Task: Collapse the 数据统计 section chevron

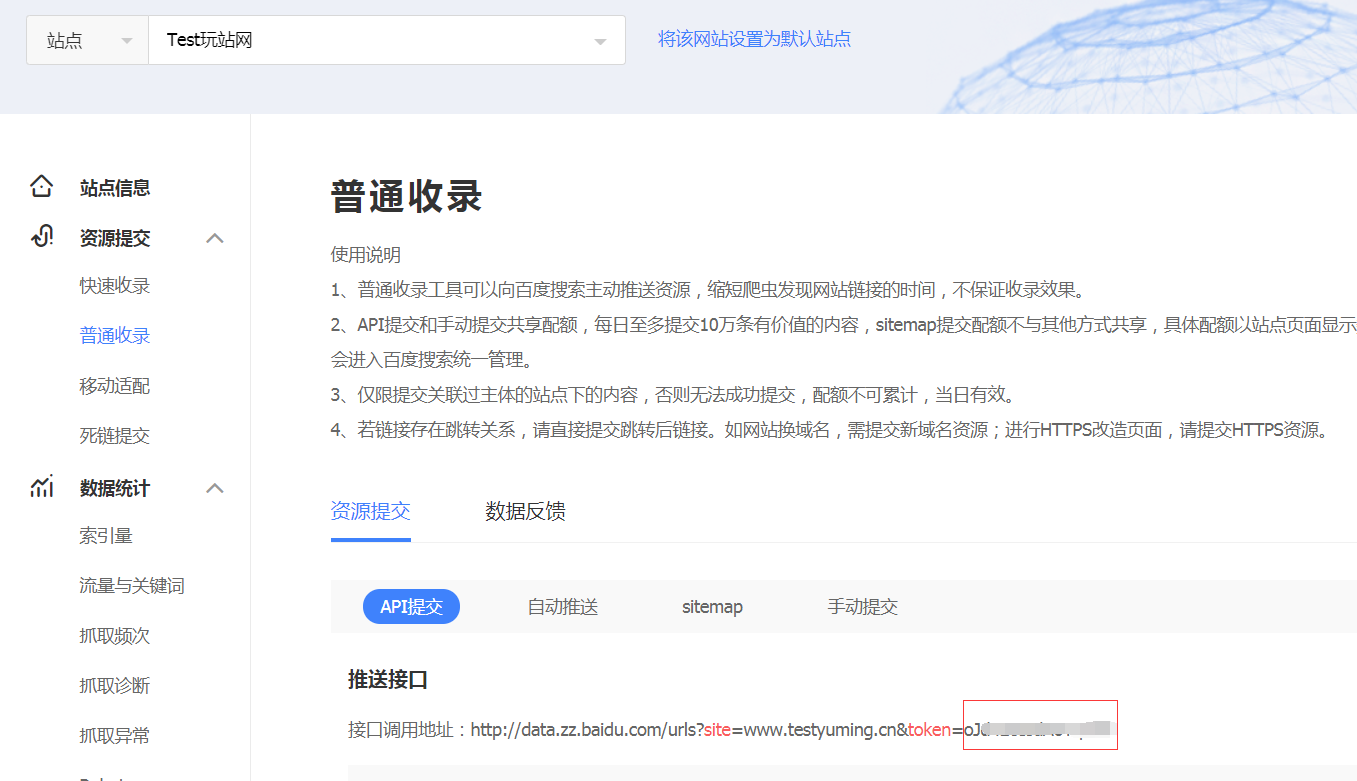Action: point(215,488)
